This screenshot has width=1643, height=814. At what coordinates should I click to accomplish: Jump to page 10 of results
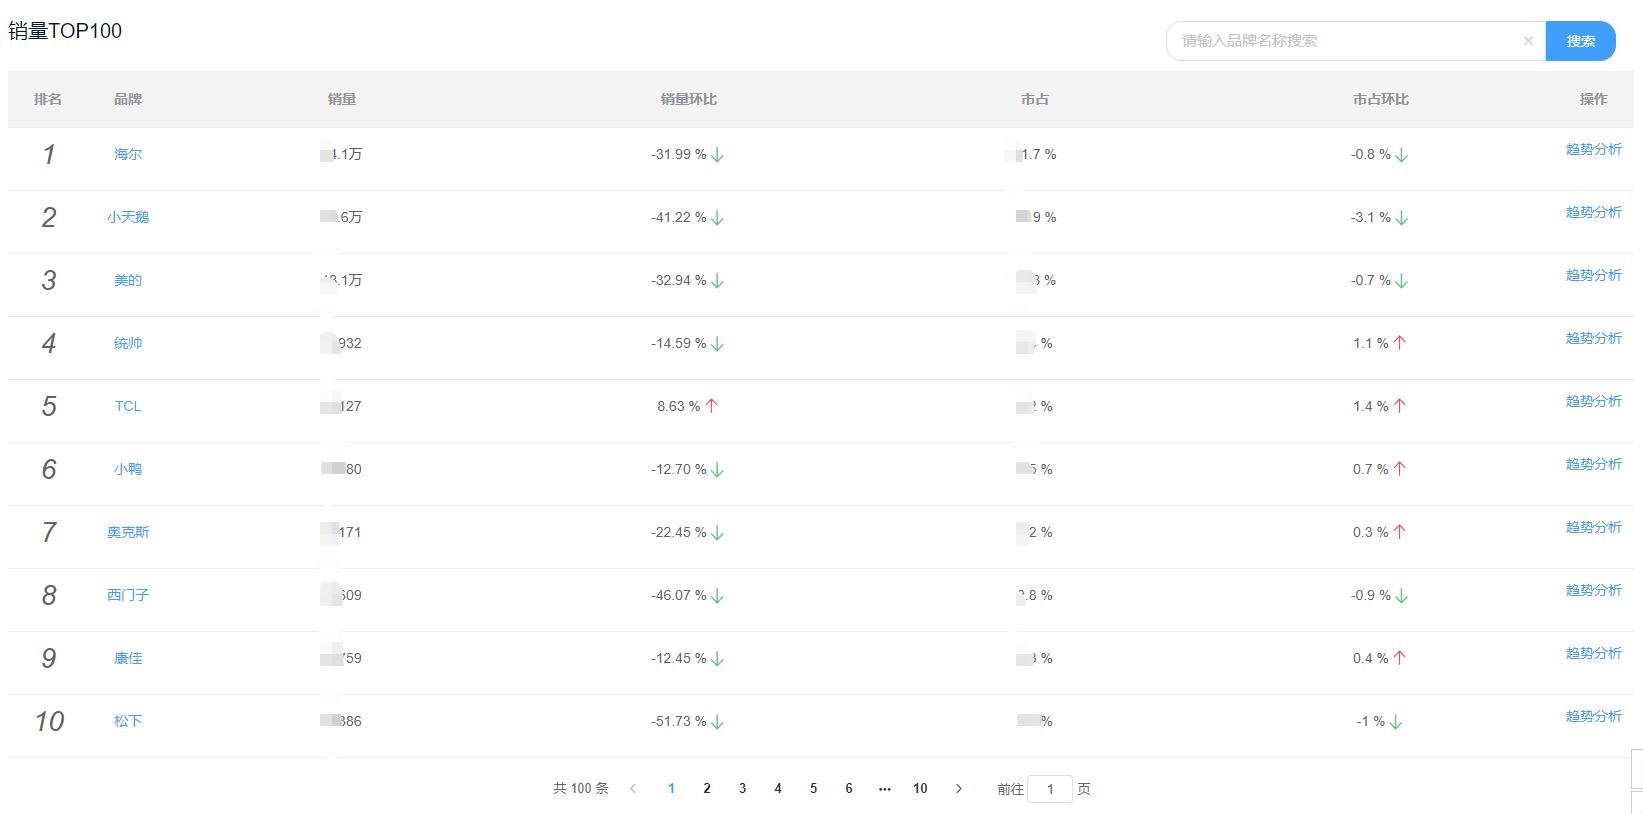(x=920, y=789)
